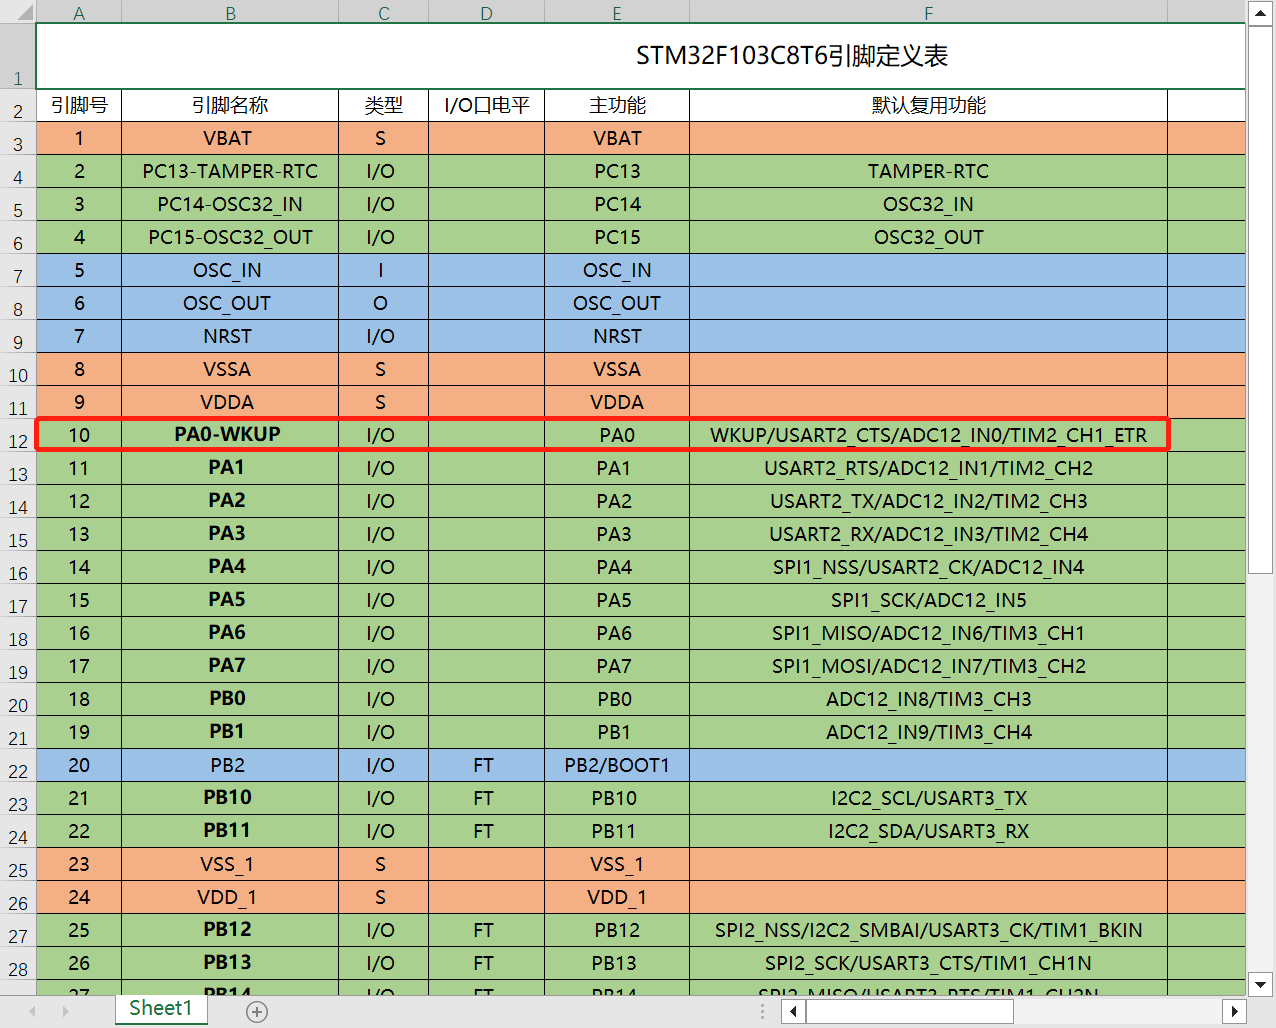Select the PC14-OSC32_IN cell

click(x=230, y=204)
